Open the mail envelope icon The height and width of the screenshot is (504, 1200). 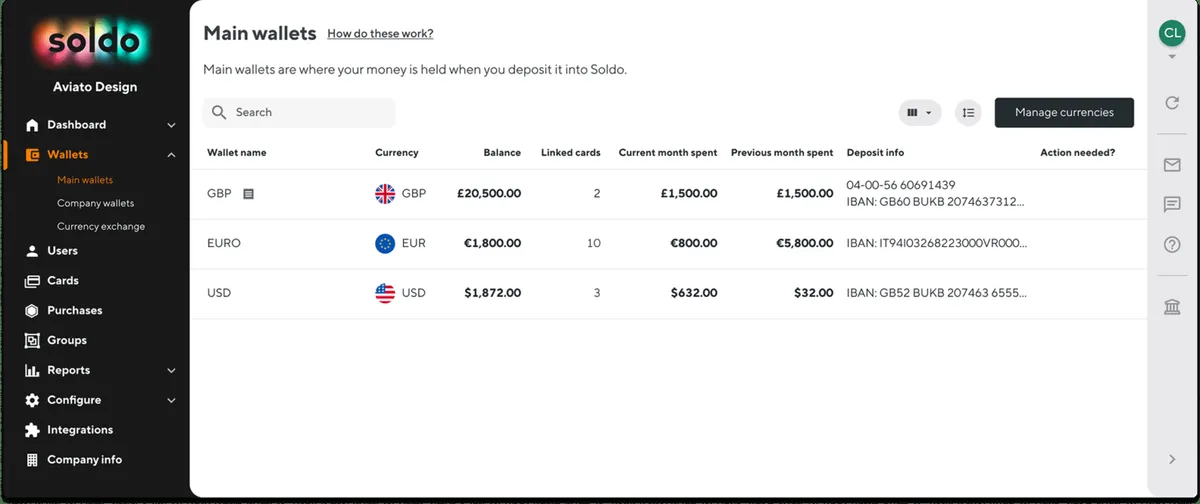1172,165
